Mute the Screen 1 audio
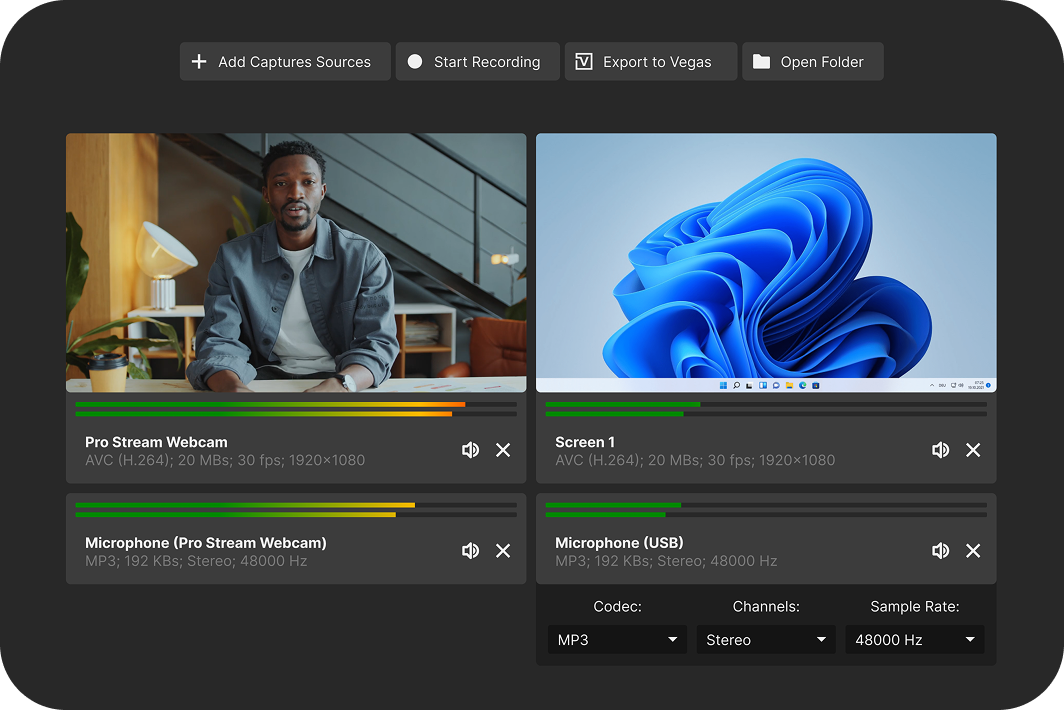 click(941, 450)
